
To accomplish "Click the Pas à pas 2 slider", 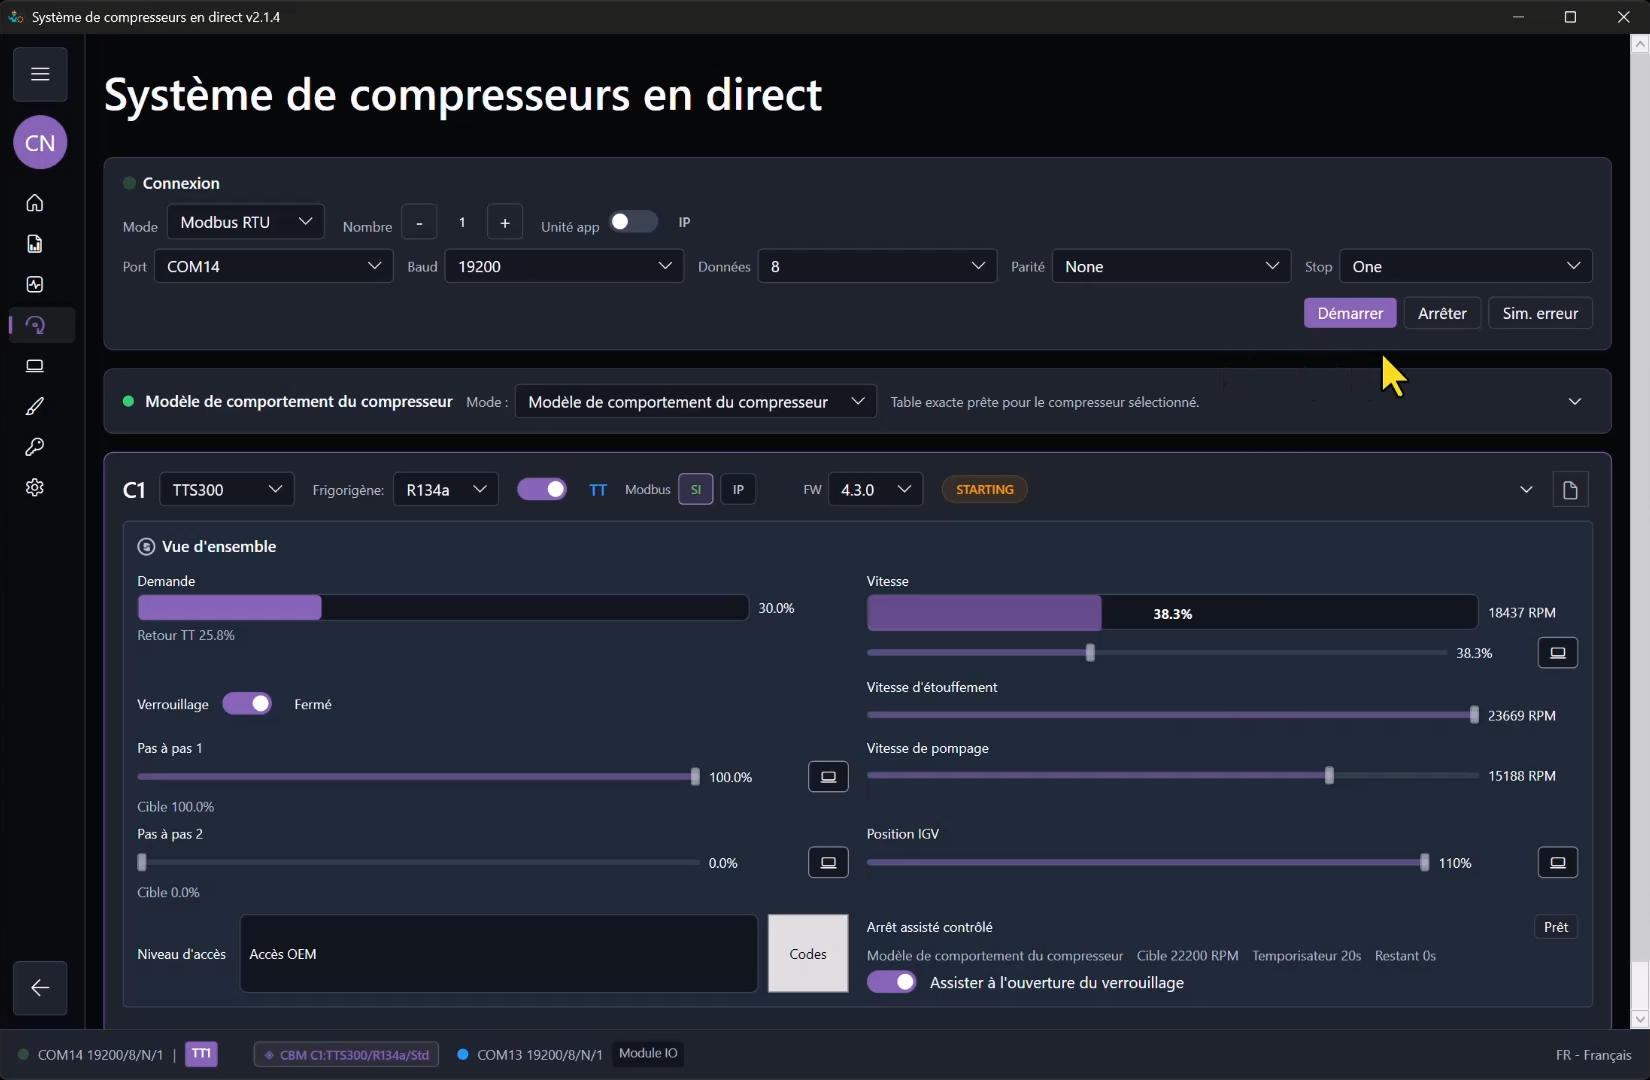I will (x=418, y=863).
